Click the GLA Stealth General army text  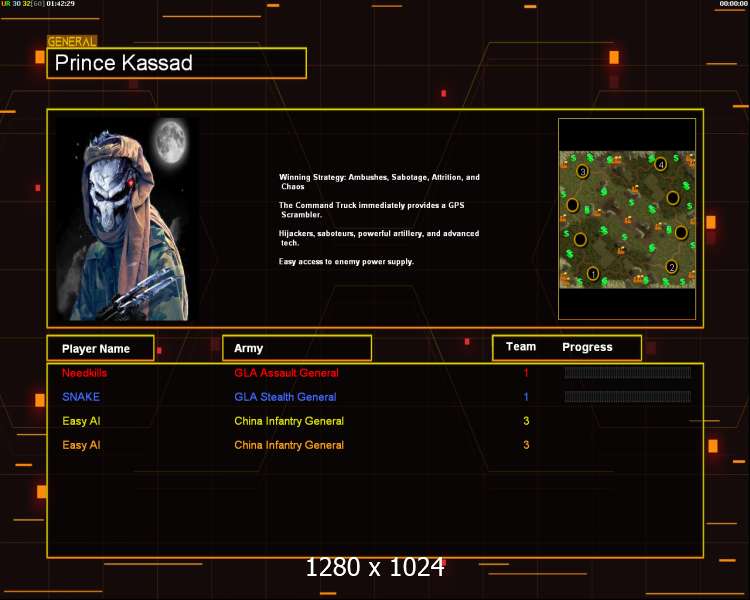click(x=285, y=397)
